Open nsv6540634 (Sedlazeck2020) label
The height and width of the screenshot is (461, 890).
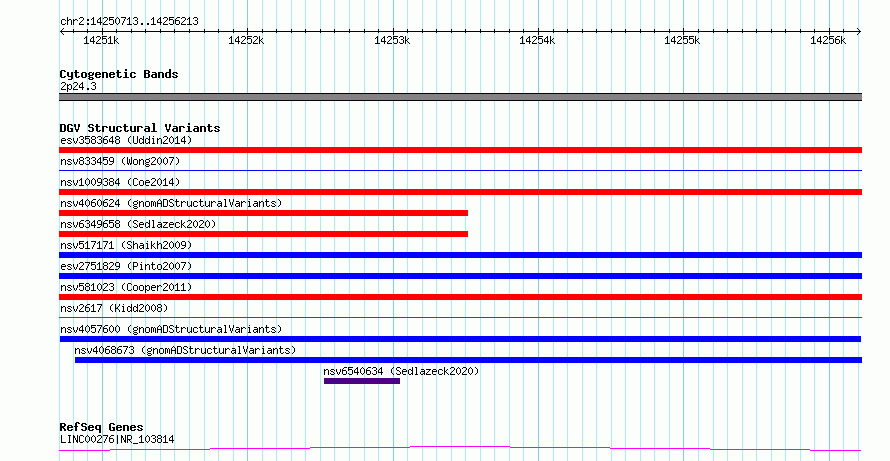(401, 371)
